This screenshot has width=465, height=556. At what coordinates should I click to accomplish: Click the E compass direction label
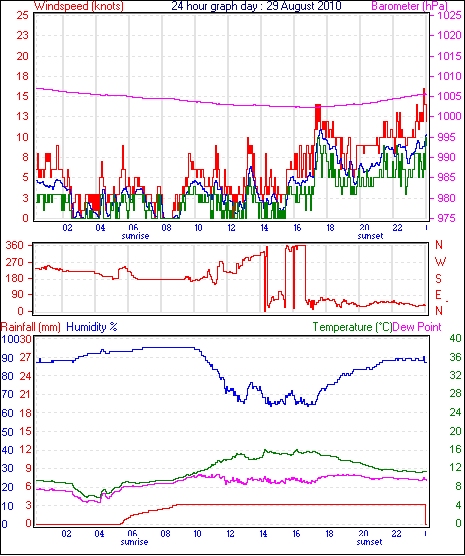[x=438, y=295]
